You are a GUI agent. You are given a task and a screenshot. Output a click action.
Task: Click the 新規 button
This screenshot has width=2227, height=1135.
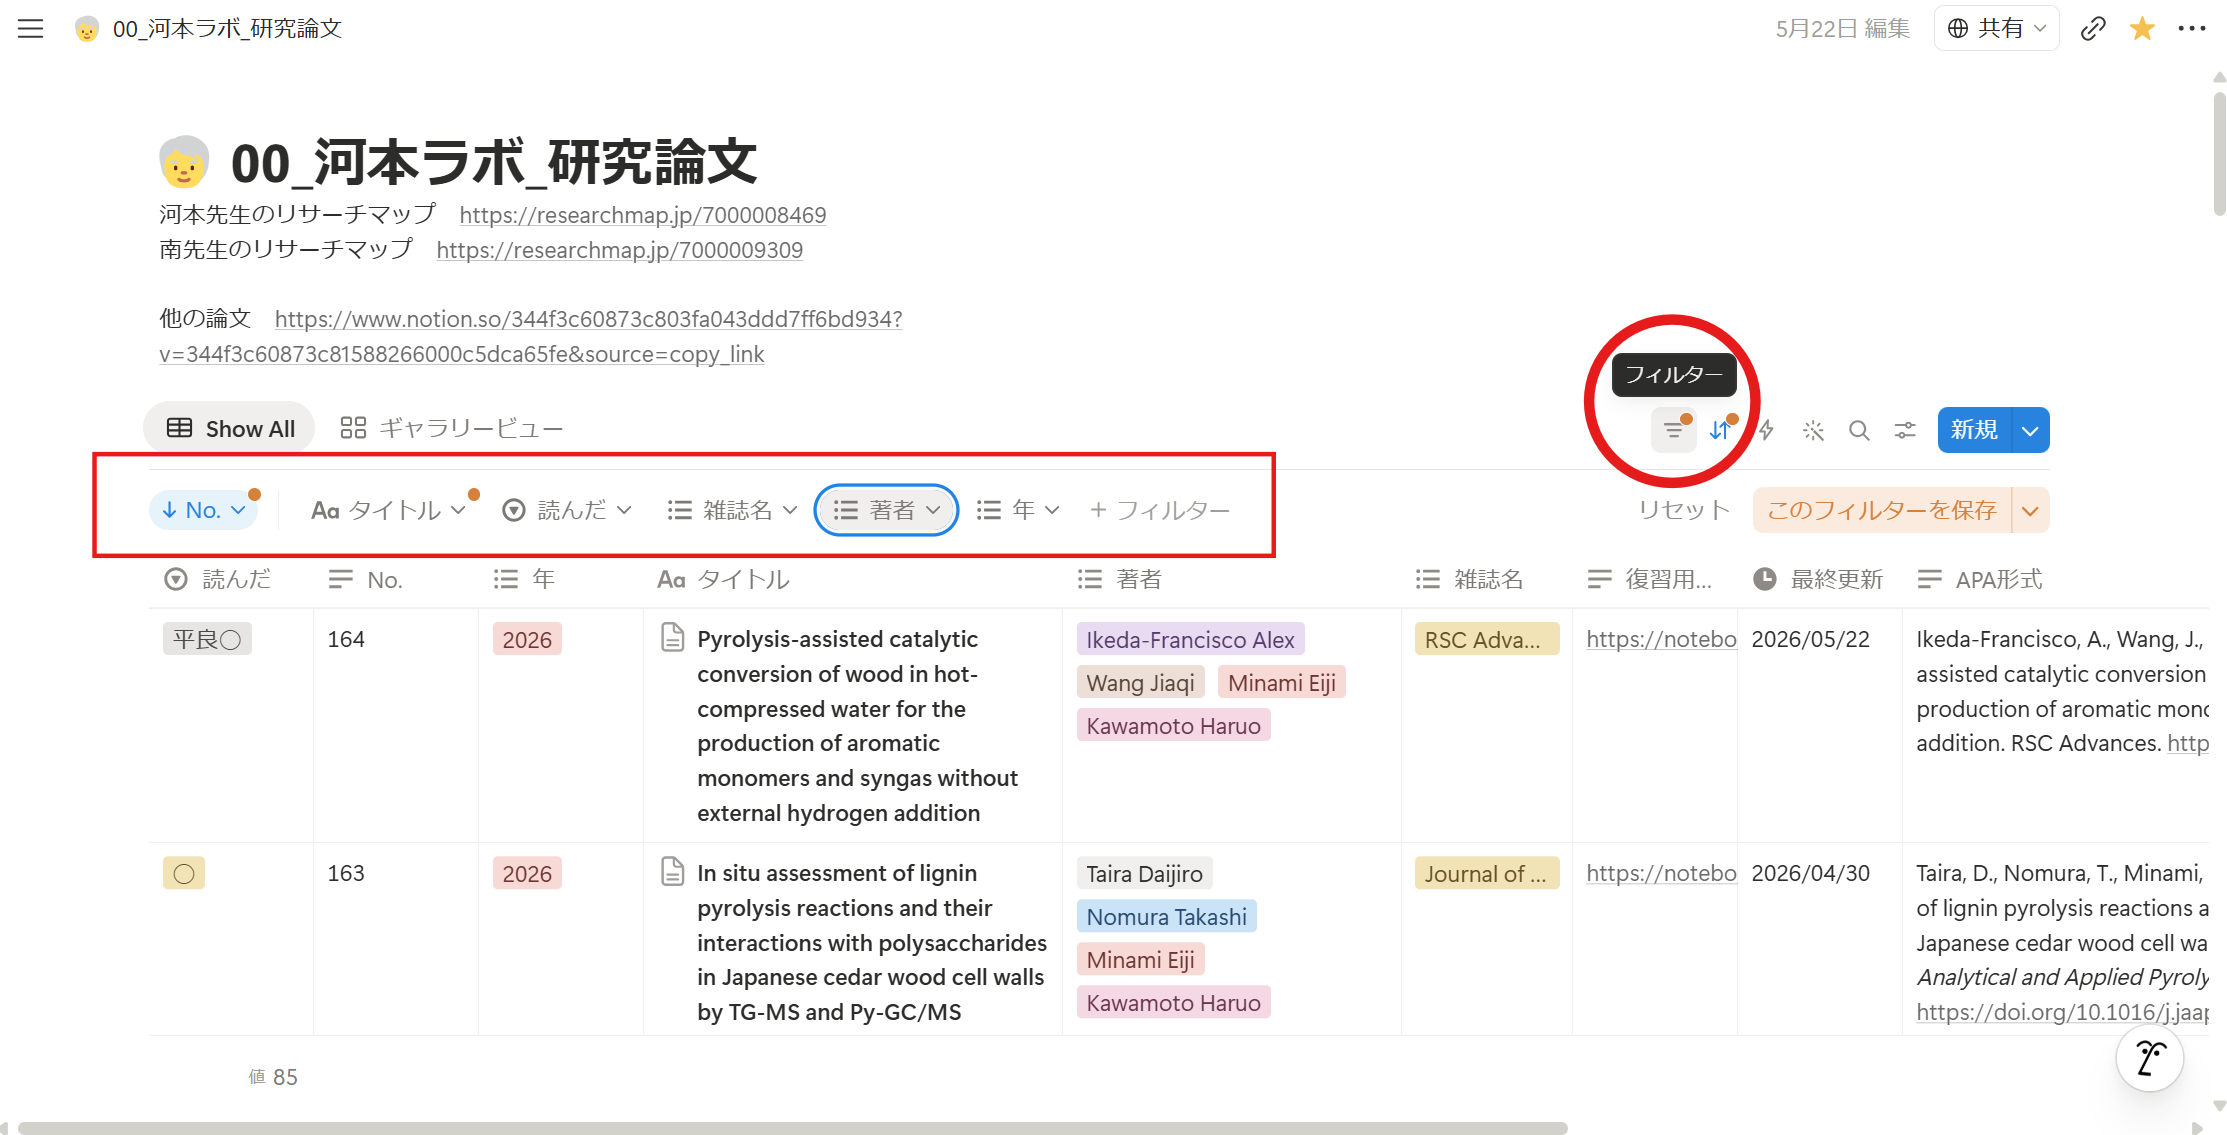[x=1975, y=430]
